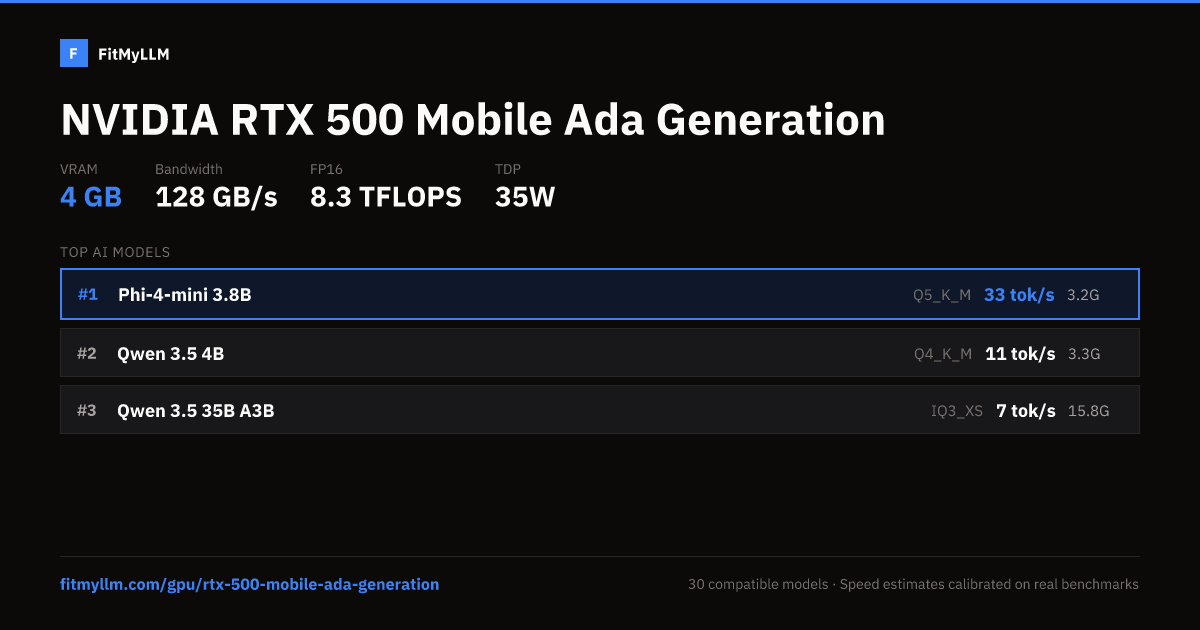
Task: Select the 128 GB/s bandwidth value
Action: [x=216, y=197]
